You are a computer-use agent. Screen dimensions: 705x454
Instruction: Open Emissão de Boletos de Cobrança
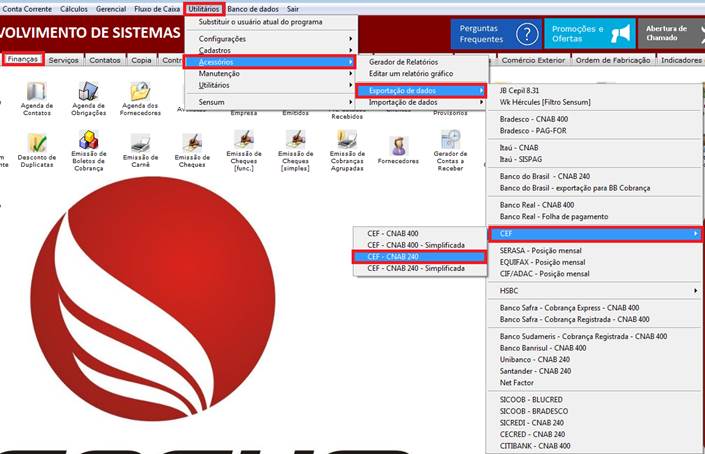coord(89,151)
